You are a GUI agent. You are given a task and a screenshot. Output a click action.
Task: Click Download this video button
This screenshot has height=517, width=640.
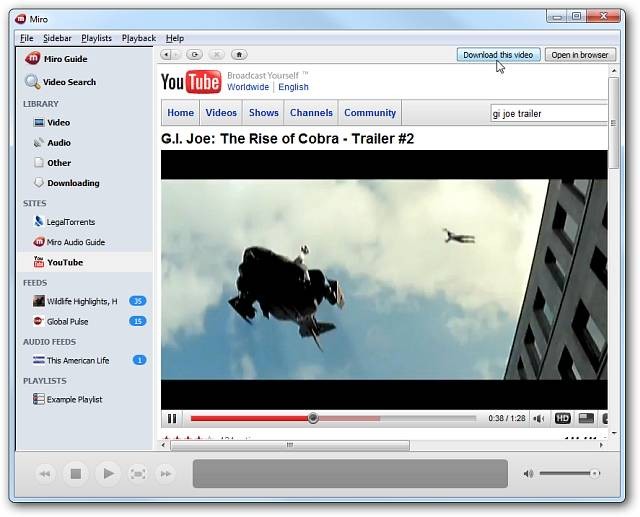coord(498,55)
